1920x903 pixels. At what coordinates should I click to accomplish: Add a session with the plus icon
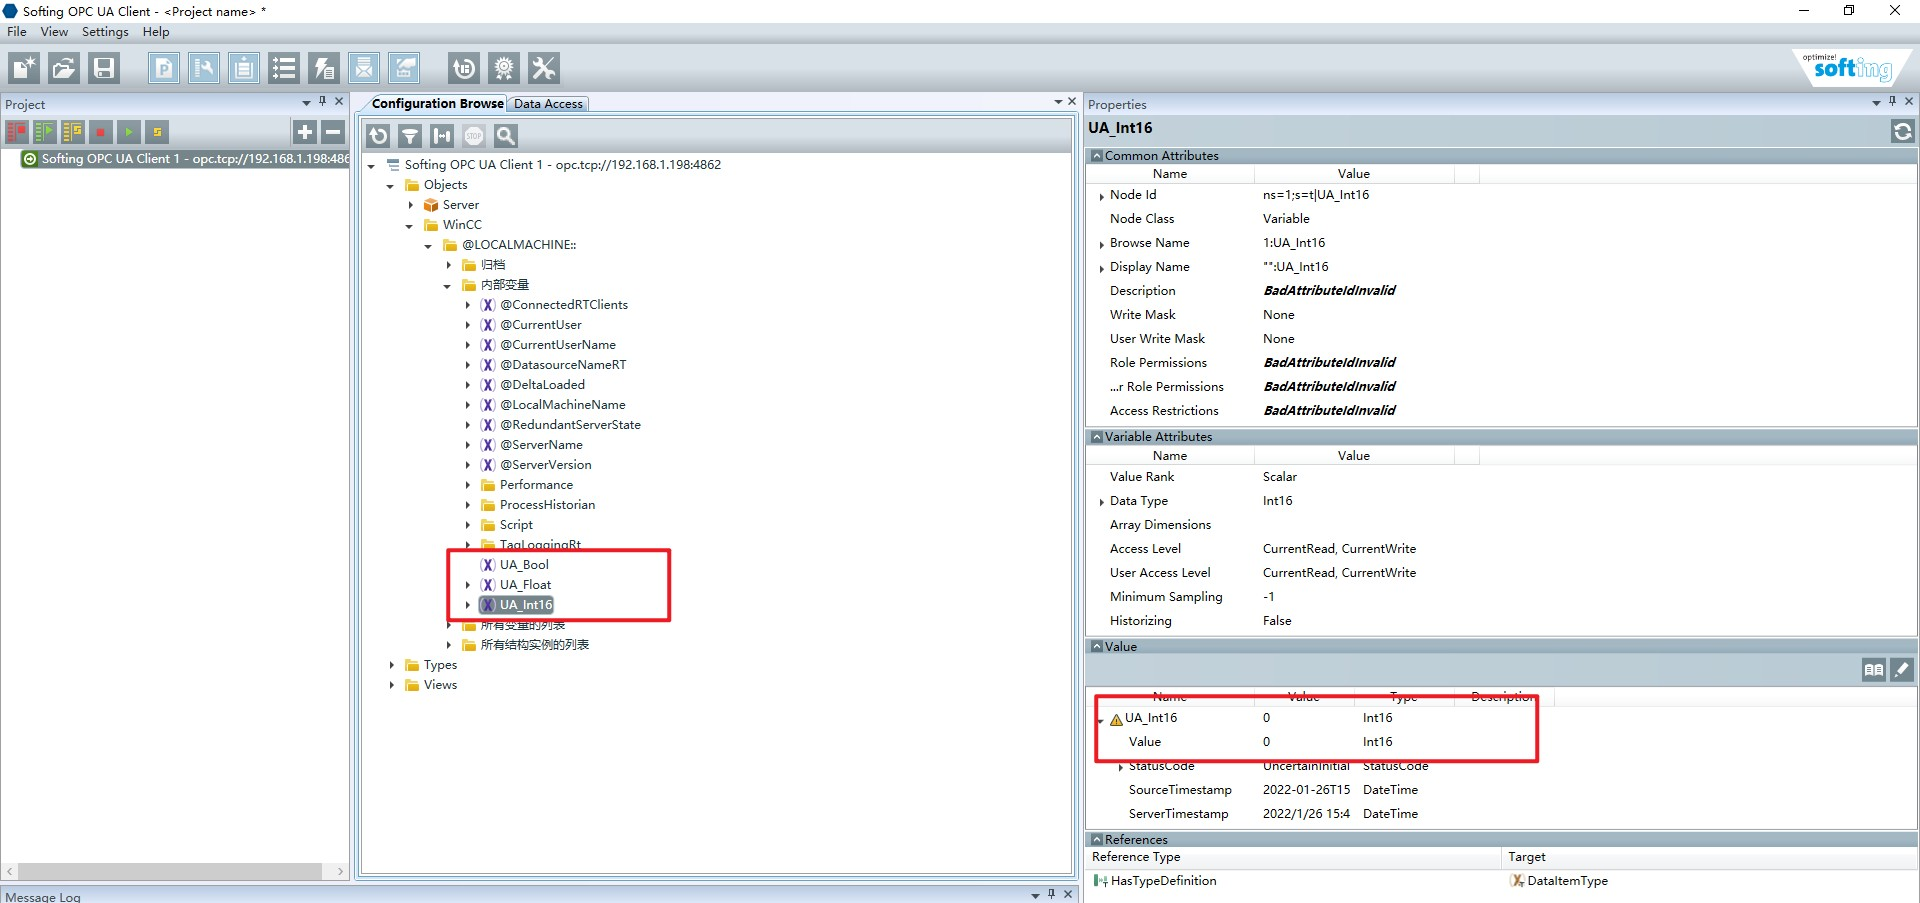305,131
